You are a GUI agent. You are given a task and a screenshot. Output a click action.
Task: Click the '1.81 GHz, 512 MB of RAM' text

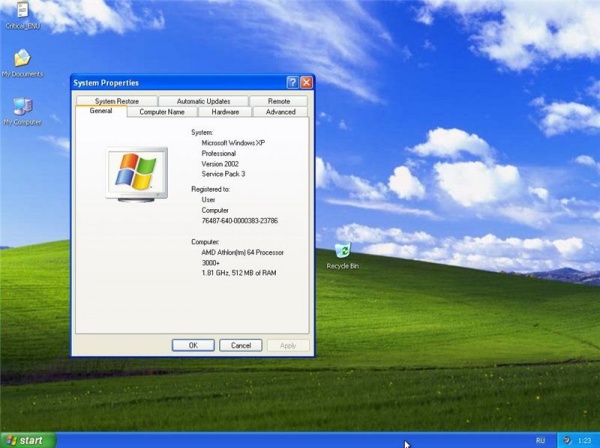tap(239, 273)
